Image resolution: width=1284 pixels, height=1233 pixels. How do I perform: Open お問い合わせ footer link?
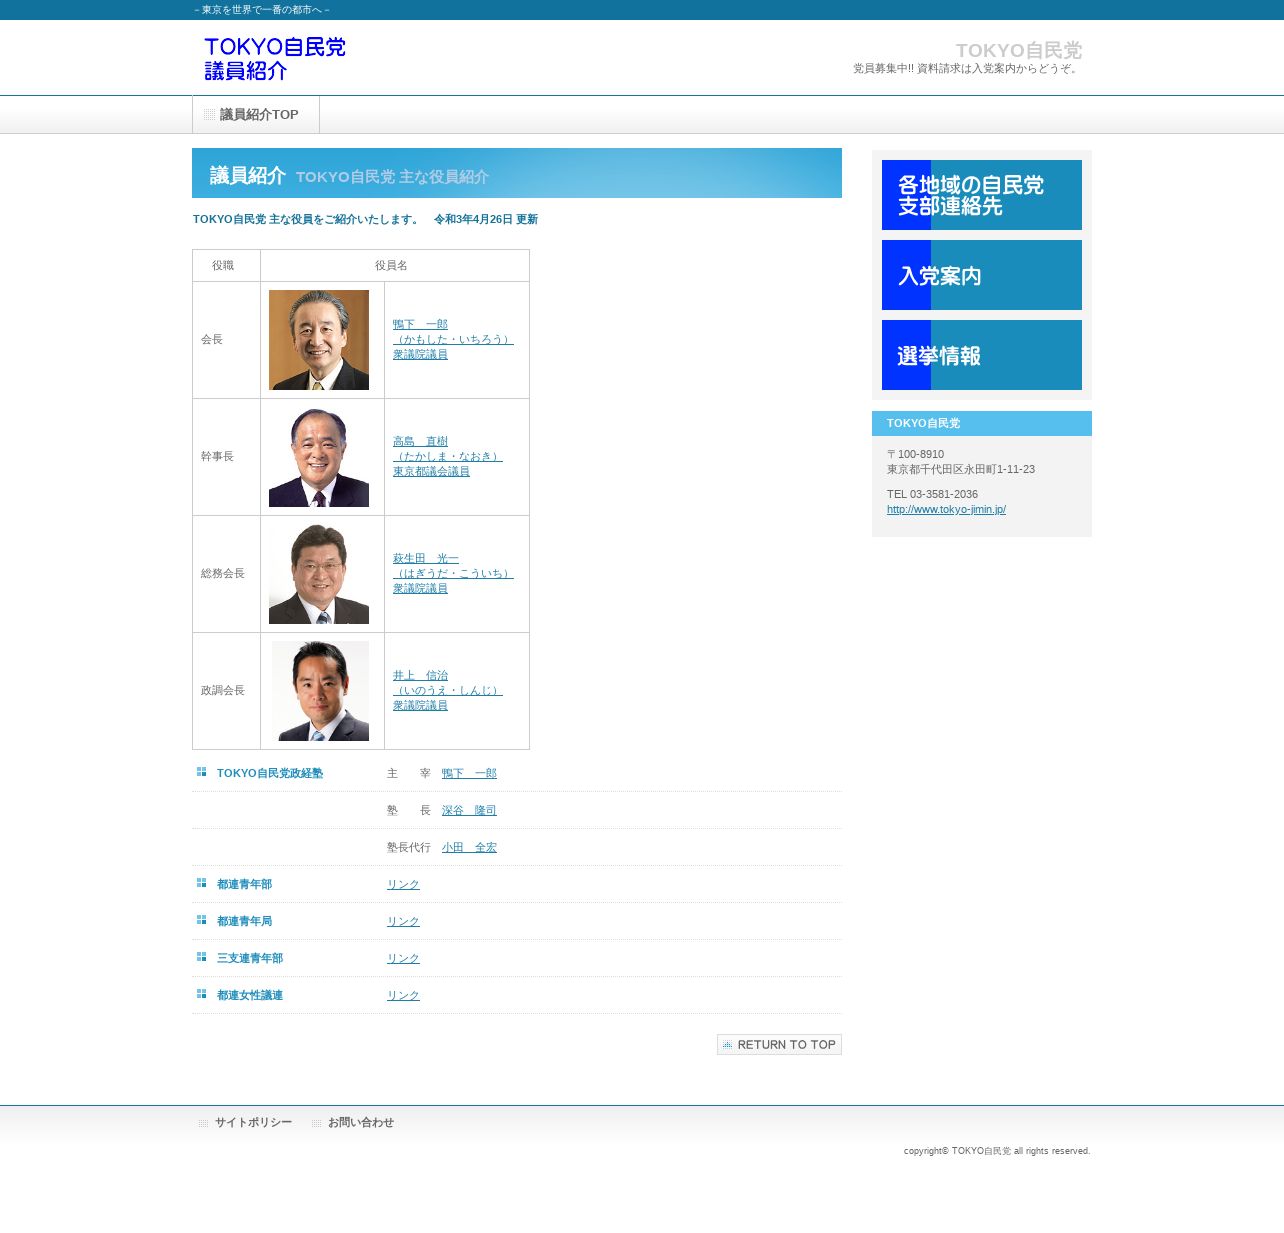360,1122
